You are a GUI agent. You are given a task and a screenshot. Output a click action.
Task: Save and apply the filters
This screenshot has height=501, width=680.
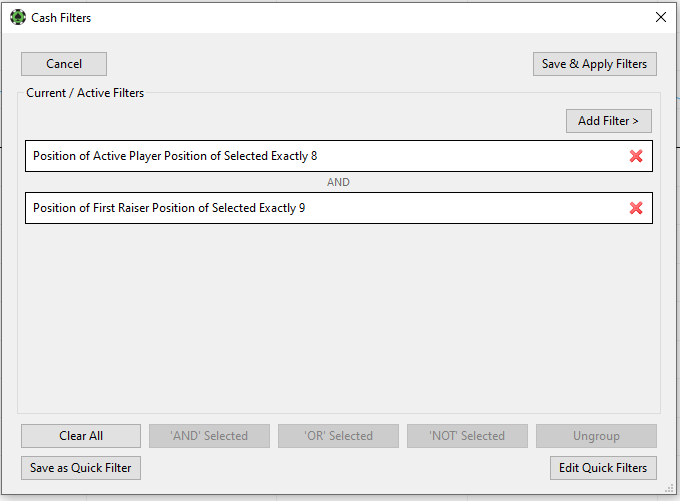595,64
